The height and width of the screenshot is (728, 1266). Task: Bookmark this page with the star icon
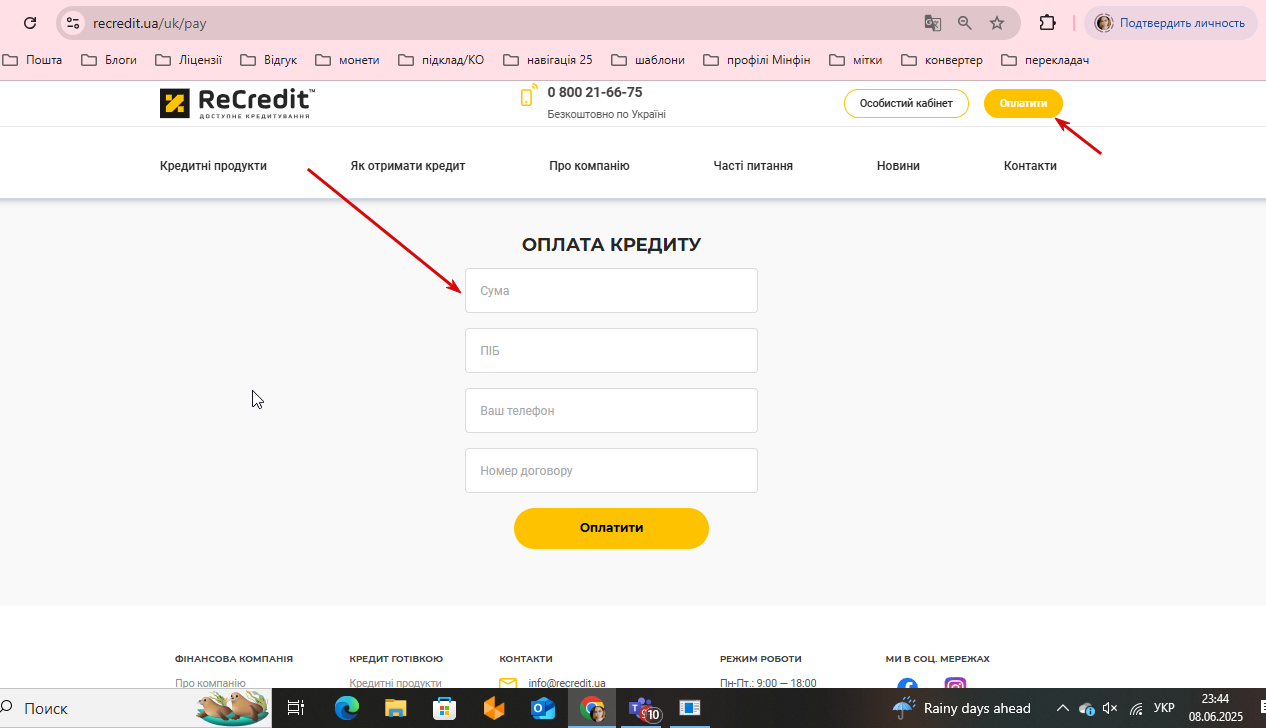[x=996, y=22]
